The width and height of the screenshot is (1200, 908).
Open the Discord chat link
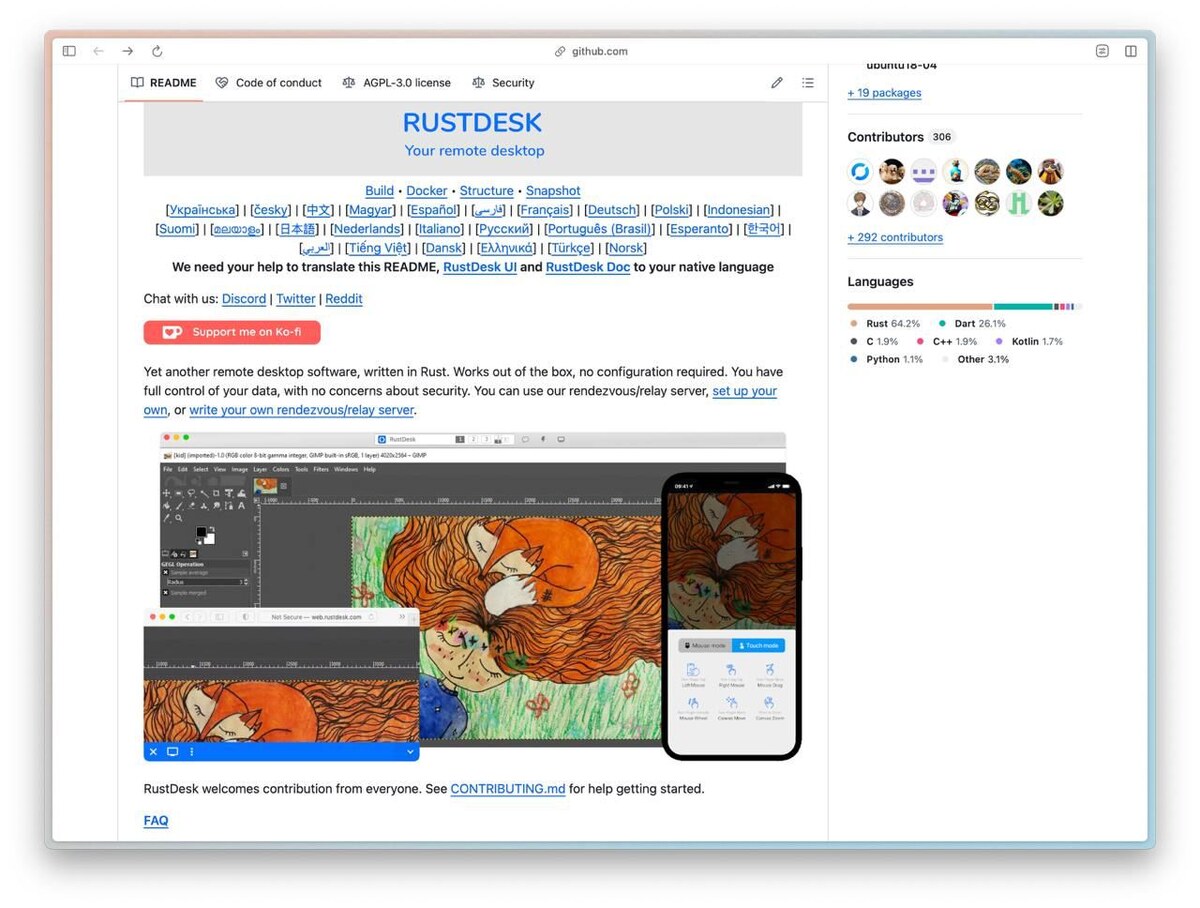pos(244,299)
